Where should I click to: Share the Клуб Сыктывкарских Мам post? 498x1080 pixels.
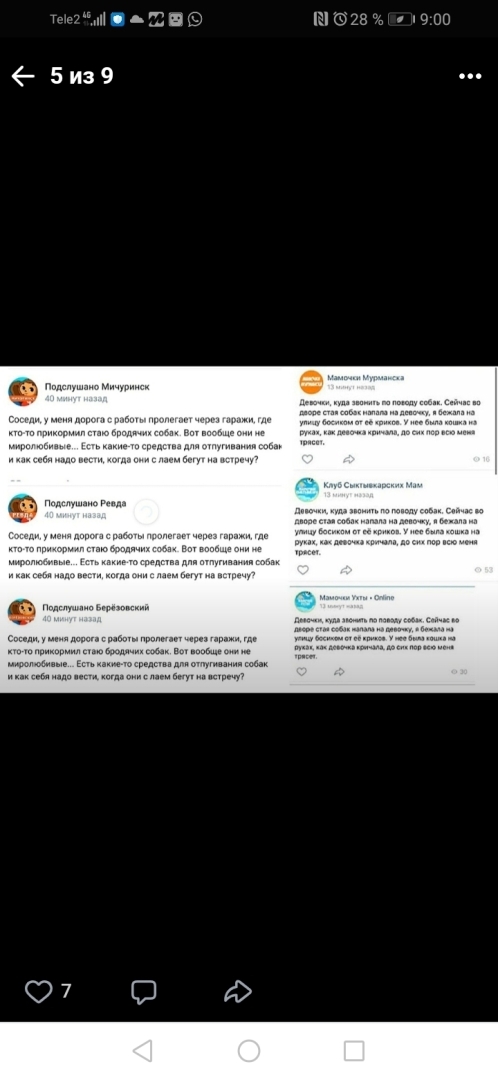pyautogui.click(x=346, y=570)
